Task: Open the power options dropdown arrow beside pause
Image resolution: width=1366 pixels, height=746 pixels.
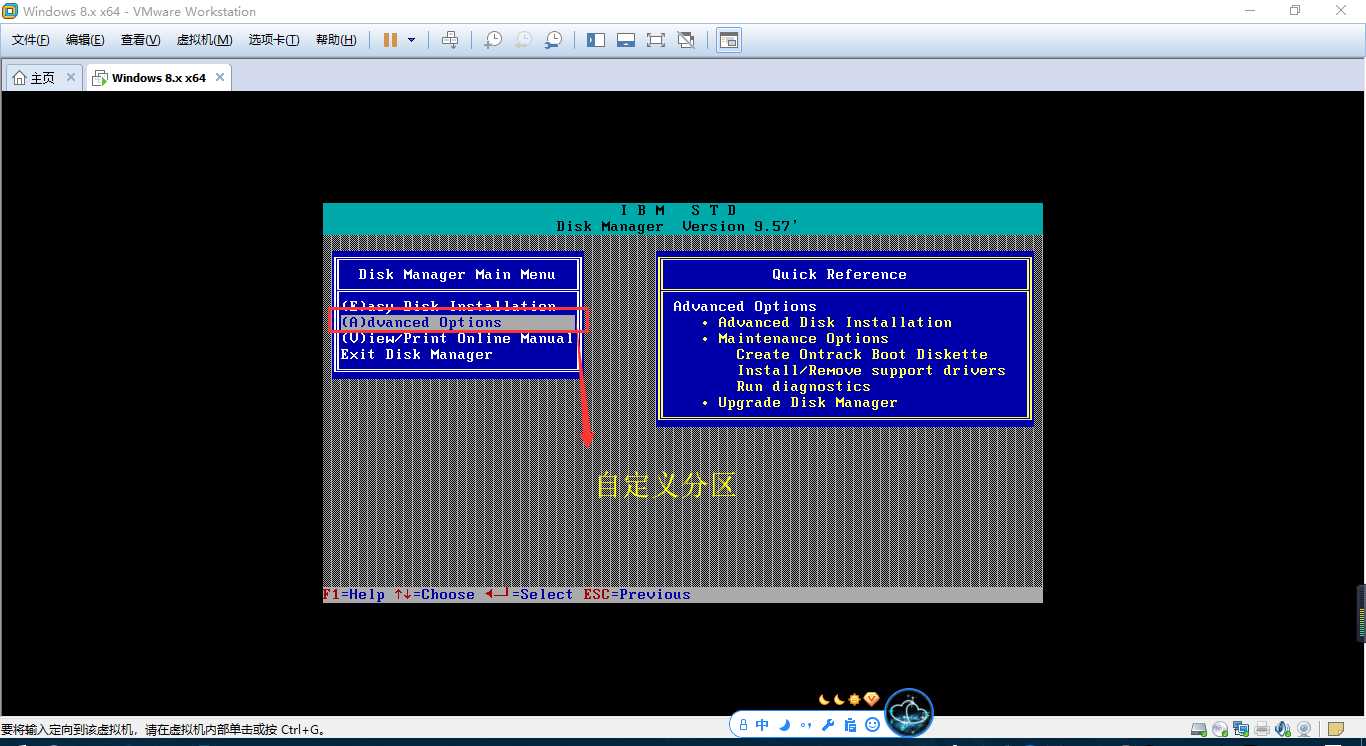Action: tap(412, 40)
